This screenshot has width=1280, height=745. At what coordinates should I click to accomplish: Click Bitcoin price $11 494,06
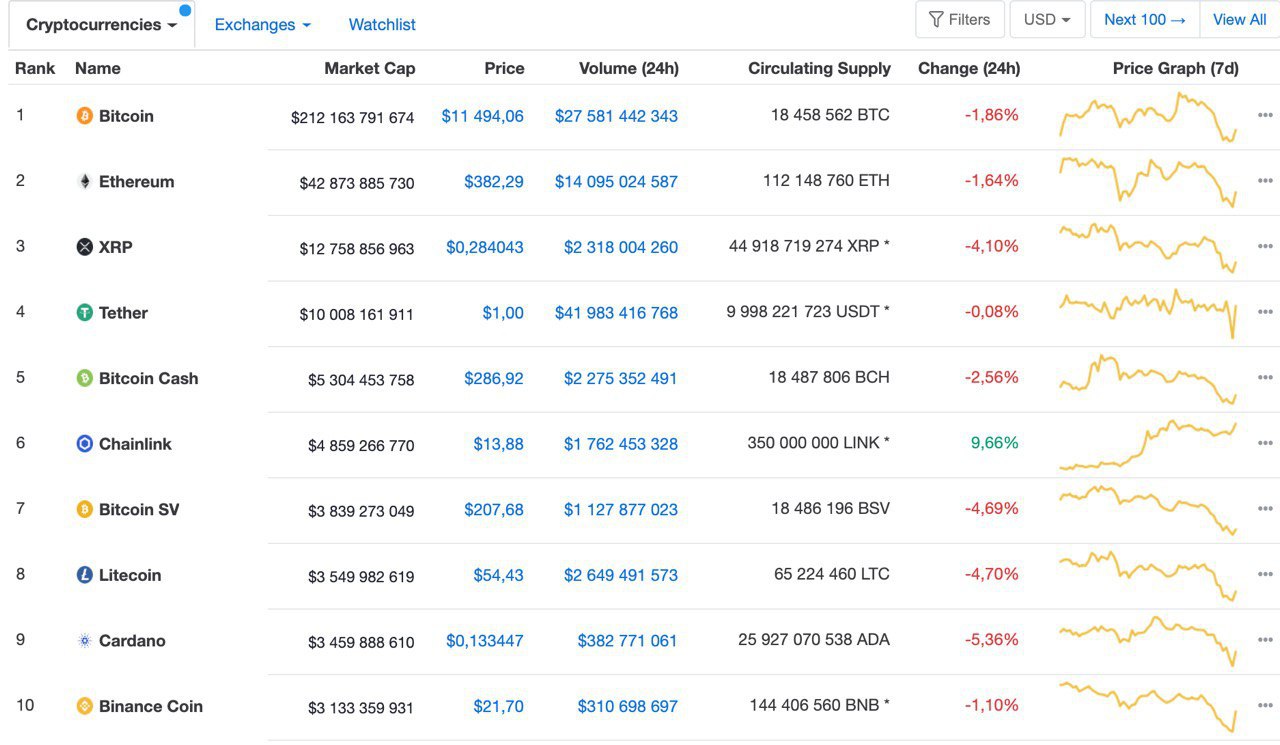tap(482, 116)
